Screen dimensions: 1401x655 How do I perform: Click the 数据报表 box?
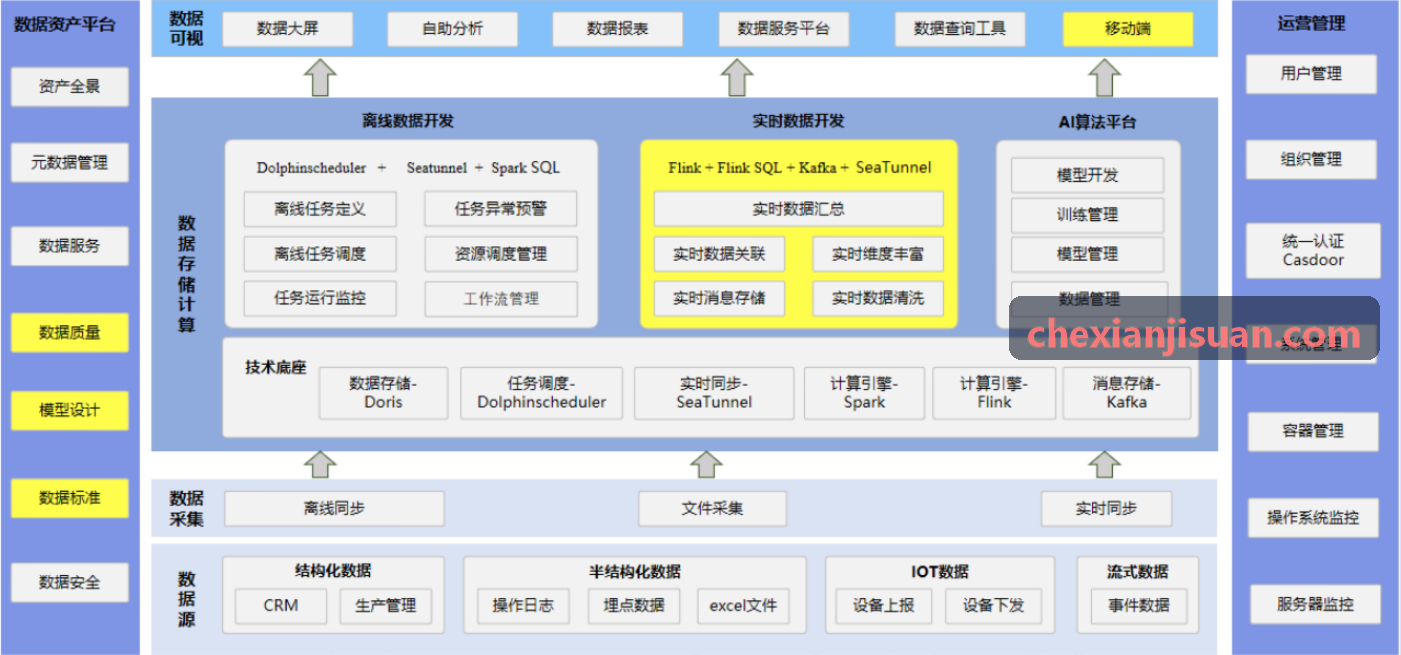[x=617, y=29]
